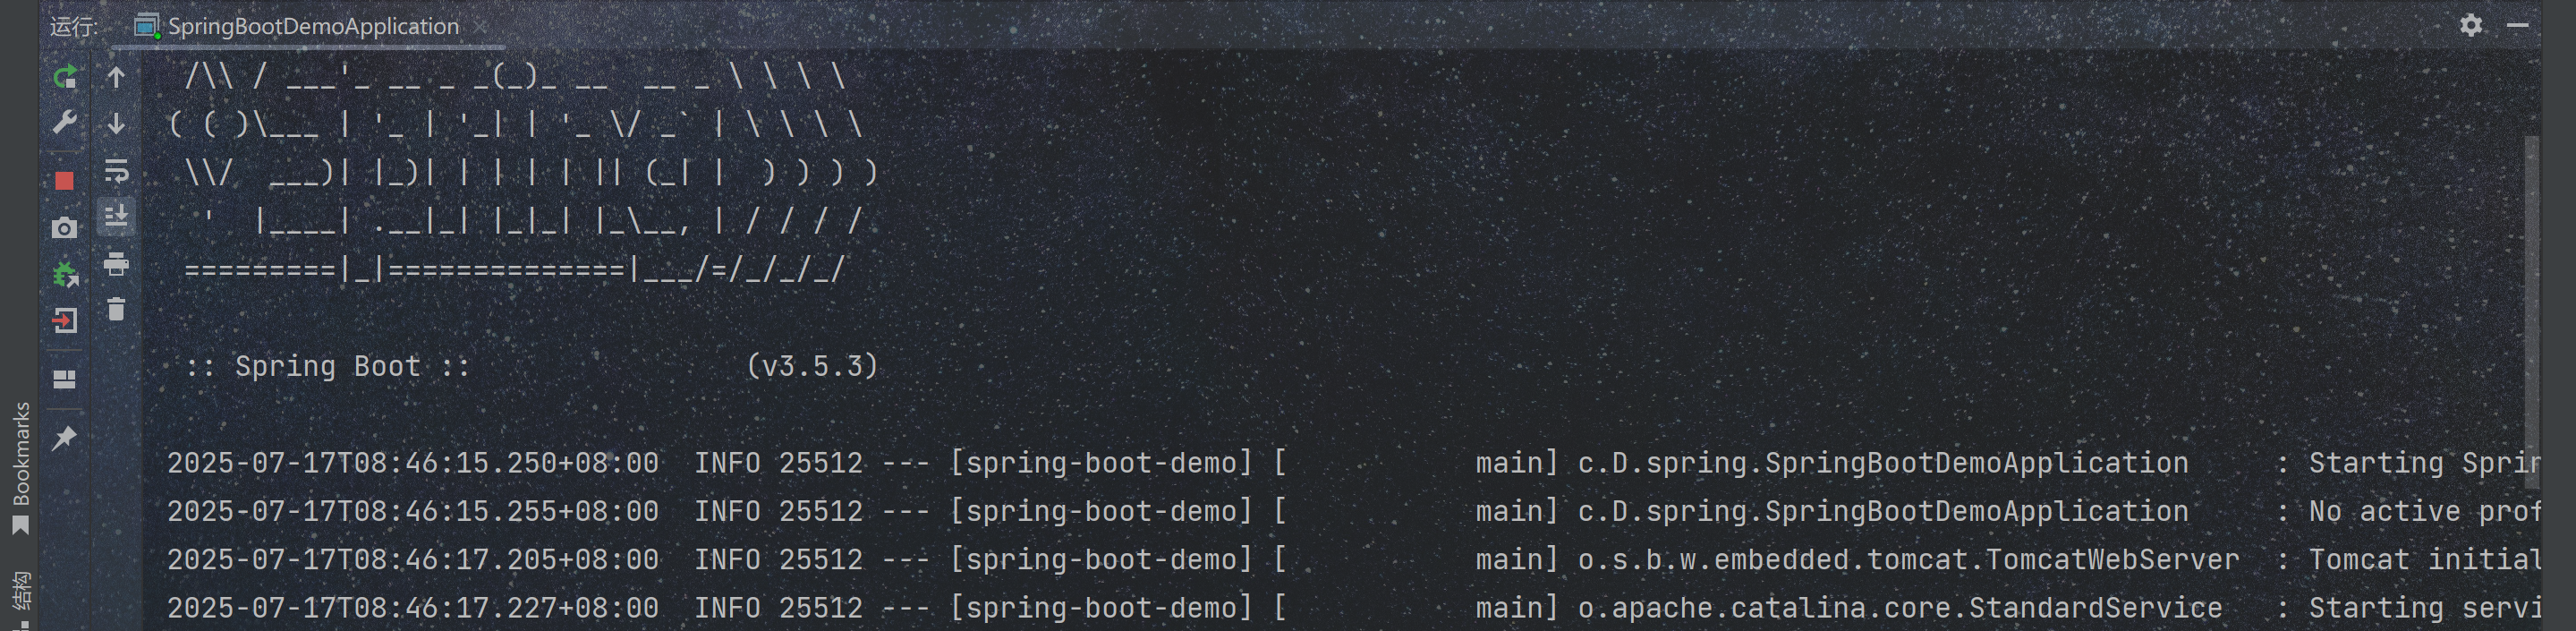The width and height of the screenshot is (2576, 631).
Task: Toggle soft-wrap for console output
Action: click(116, 170)
